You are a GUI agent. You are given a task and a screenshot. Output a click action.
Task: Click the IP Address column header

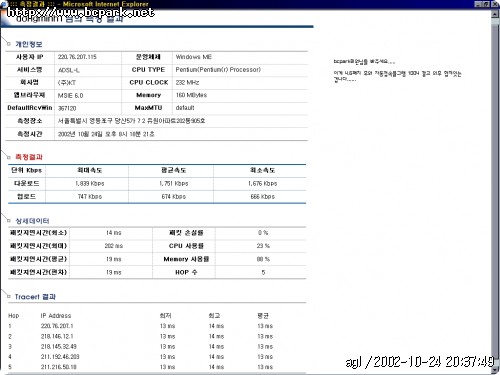click(x=56, y=316)
